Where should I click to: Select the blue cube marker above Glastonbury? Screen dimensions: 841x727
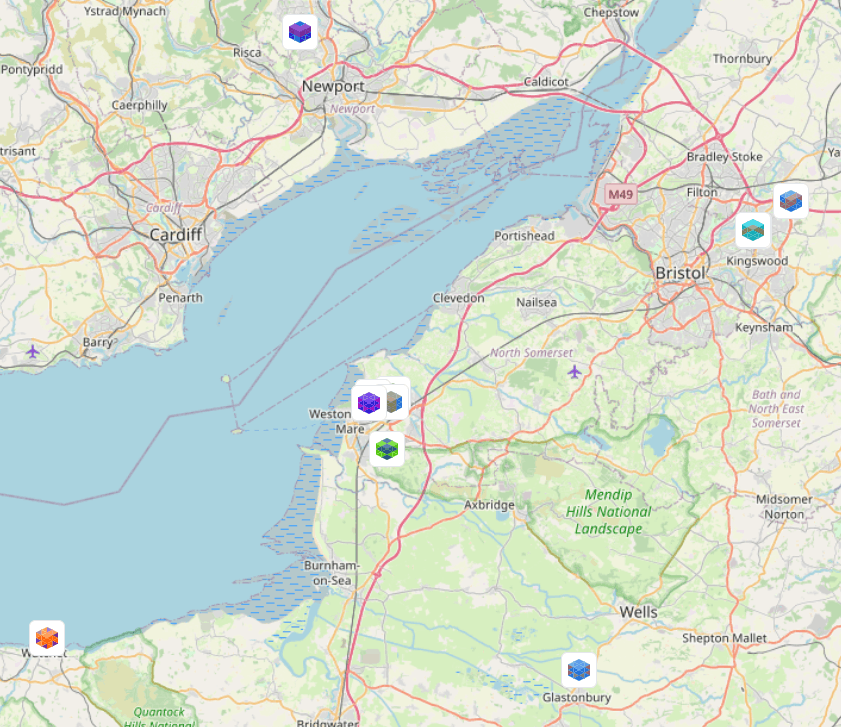click(x=579, y=670)
